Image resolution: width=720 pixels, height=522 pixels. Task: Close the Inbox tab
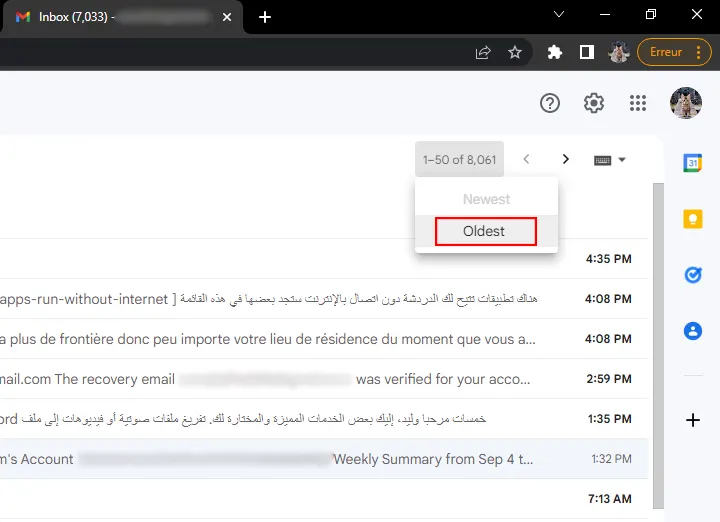[227, 17]
